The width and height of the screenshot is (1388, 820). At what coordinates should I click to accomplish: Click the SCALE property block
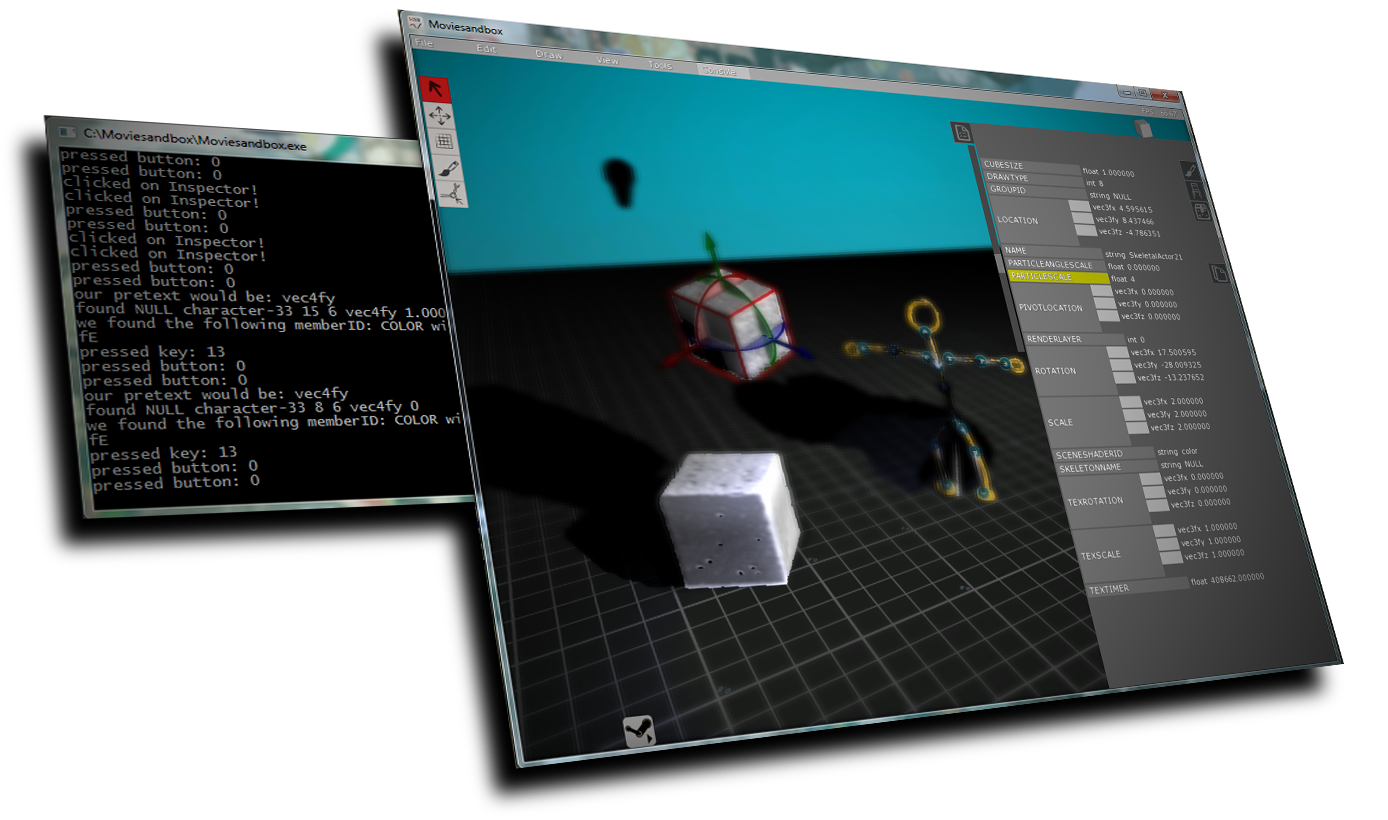pyautogui.click(x=1084, y=422)
